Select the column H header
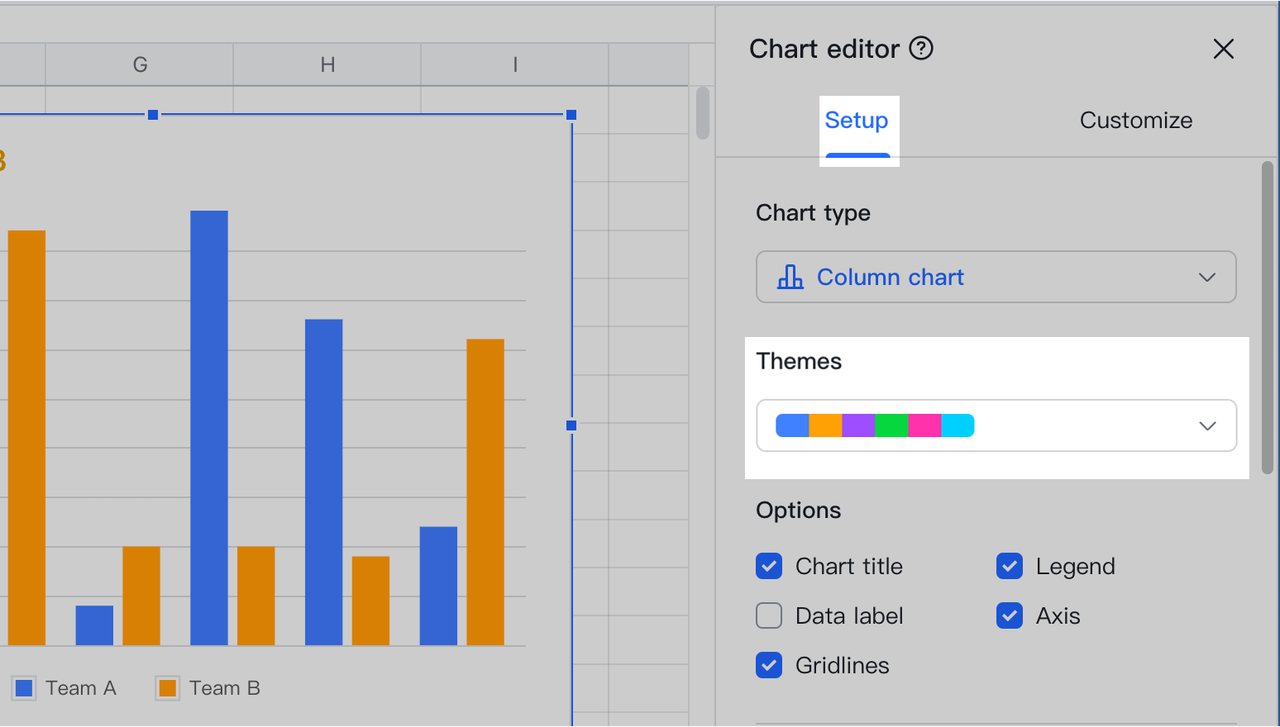 click(x=327, y=64)
